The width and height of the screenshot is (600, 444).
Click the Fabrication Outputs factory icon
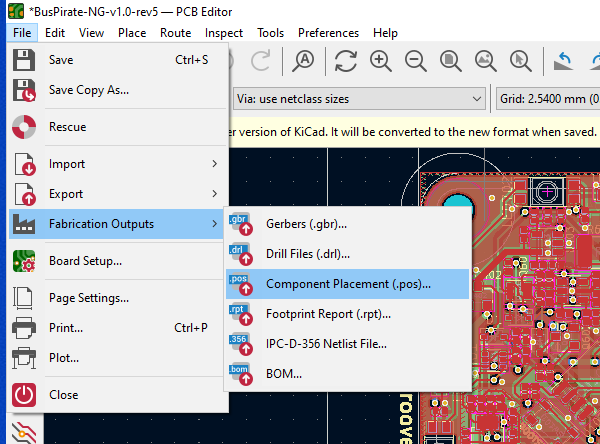coord(24,224)
